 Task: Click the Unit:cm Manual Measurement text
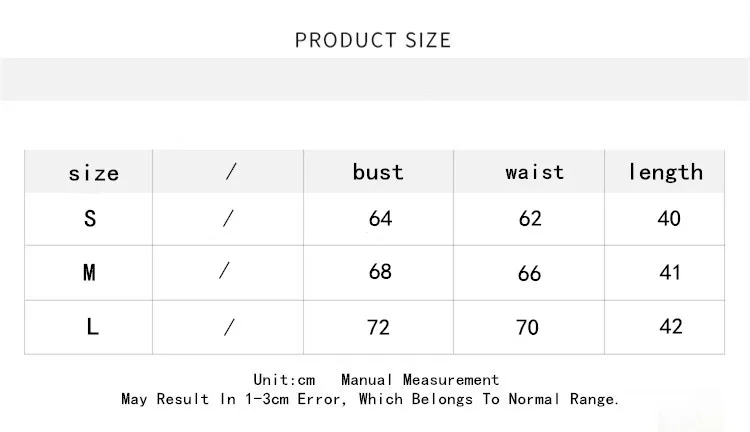tap(376, 380)
